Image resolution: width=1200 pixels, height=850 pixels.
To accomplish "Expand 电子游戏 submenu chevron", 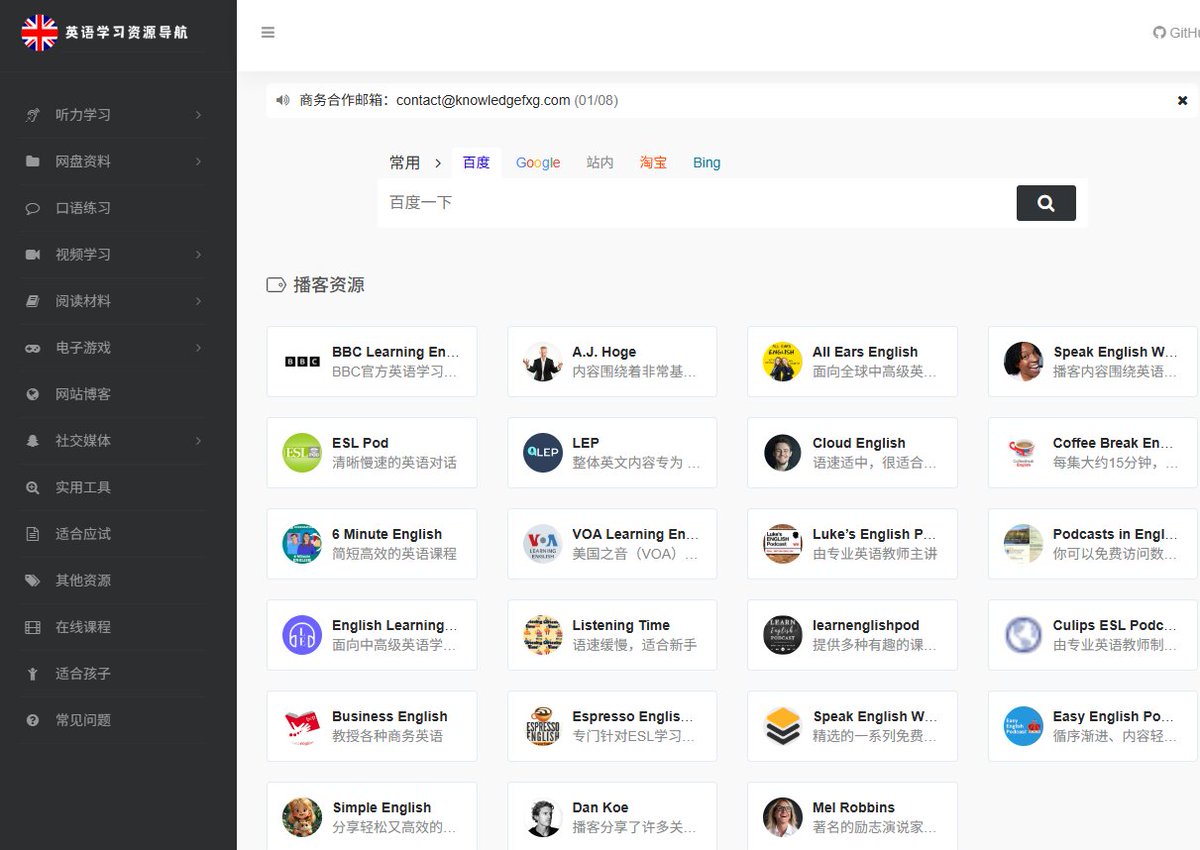I will coord(198,348).
